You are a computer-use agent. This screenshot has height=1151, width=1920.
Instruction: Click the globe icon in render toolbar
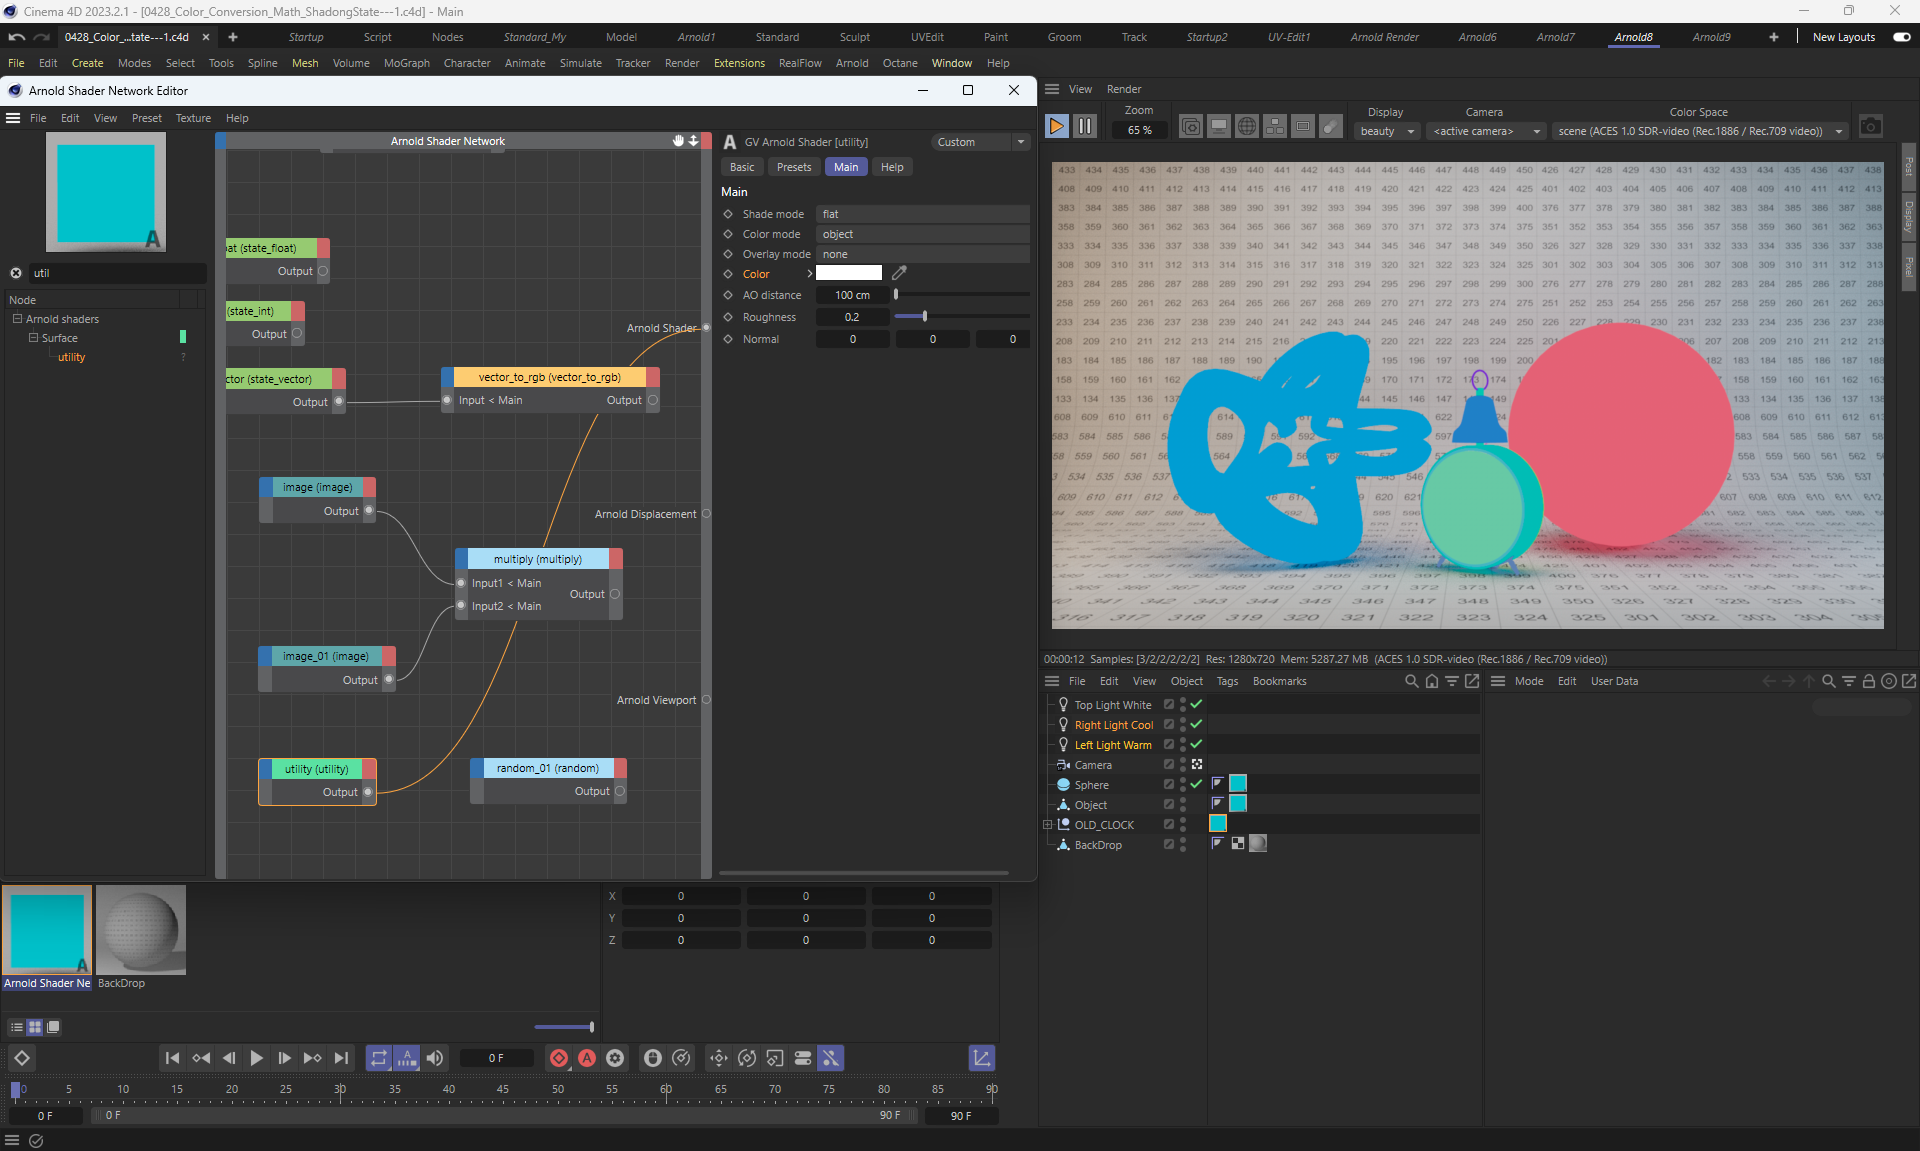[1246, 126]
